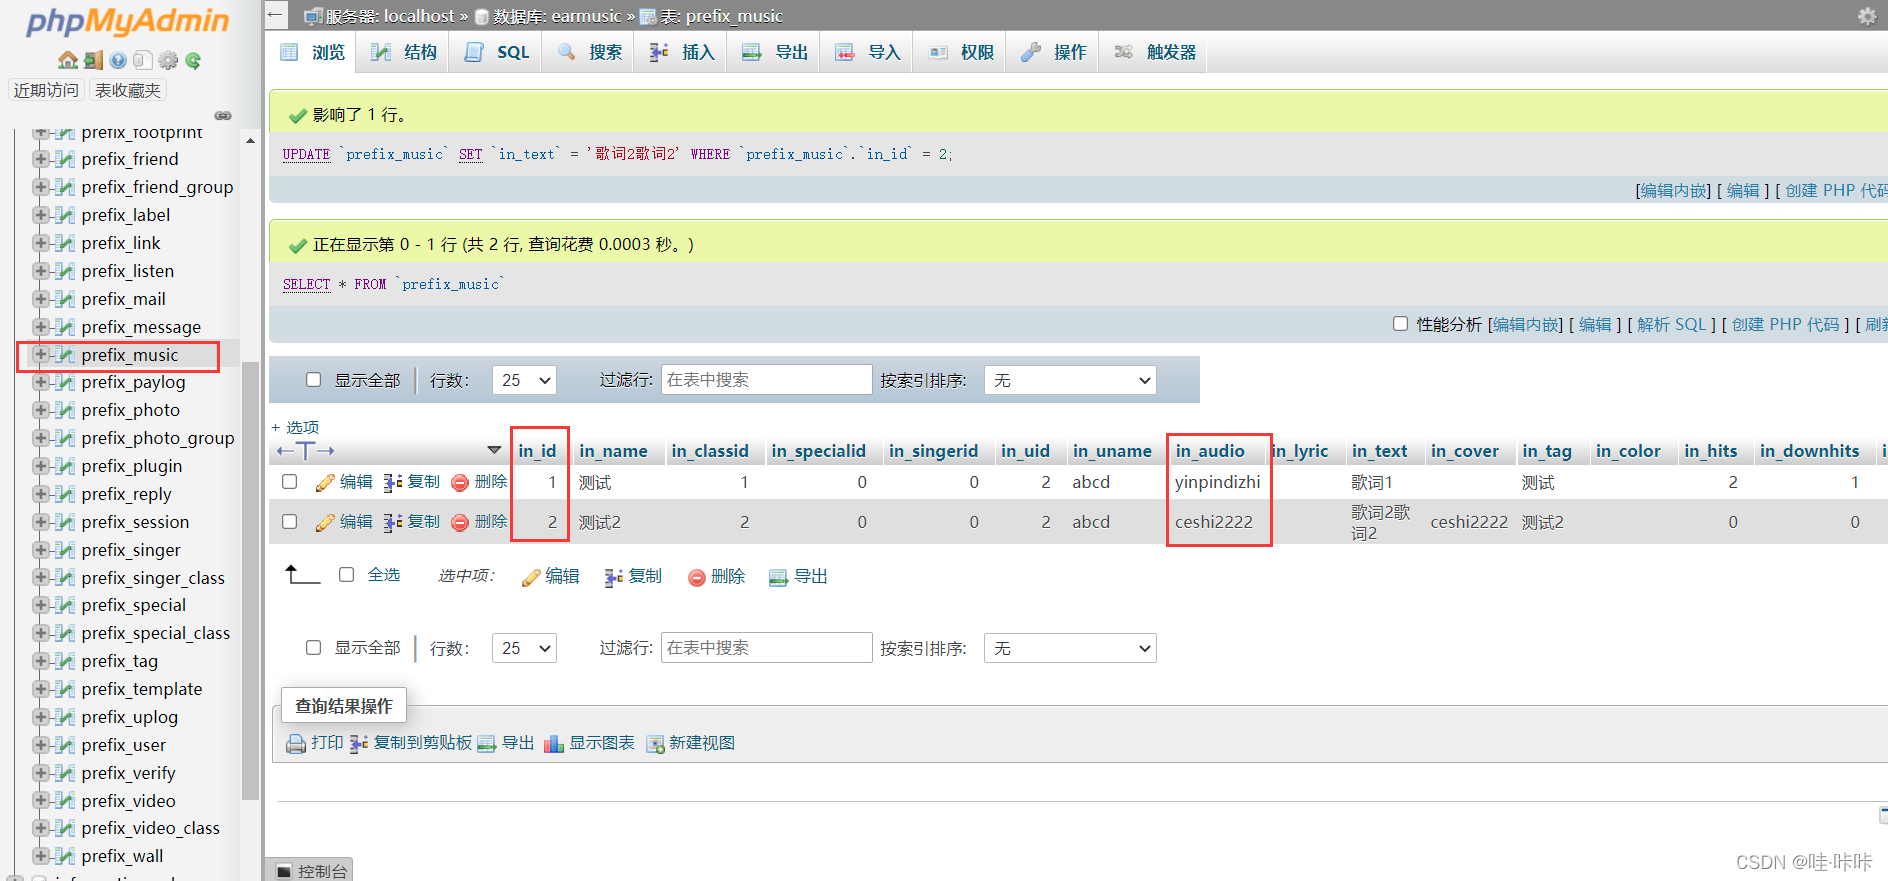Switch to the 浏览 browse tab
Image resolution: width=1888 pixels, height=881 pixels.
pos(313,52)
